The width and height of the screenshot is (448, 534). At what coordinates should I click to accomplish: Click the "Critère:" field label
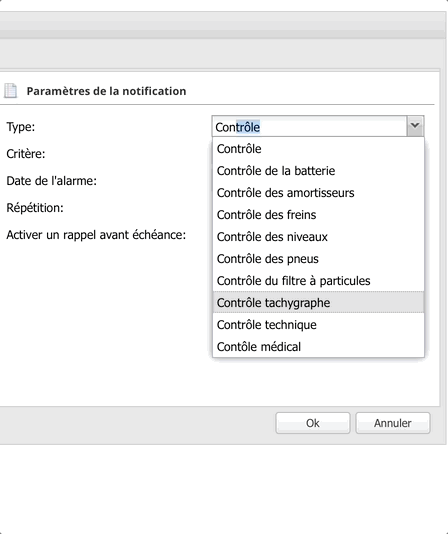(x=26, y=154)
